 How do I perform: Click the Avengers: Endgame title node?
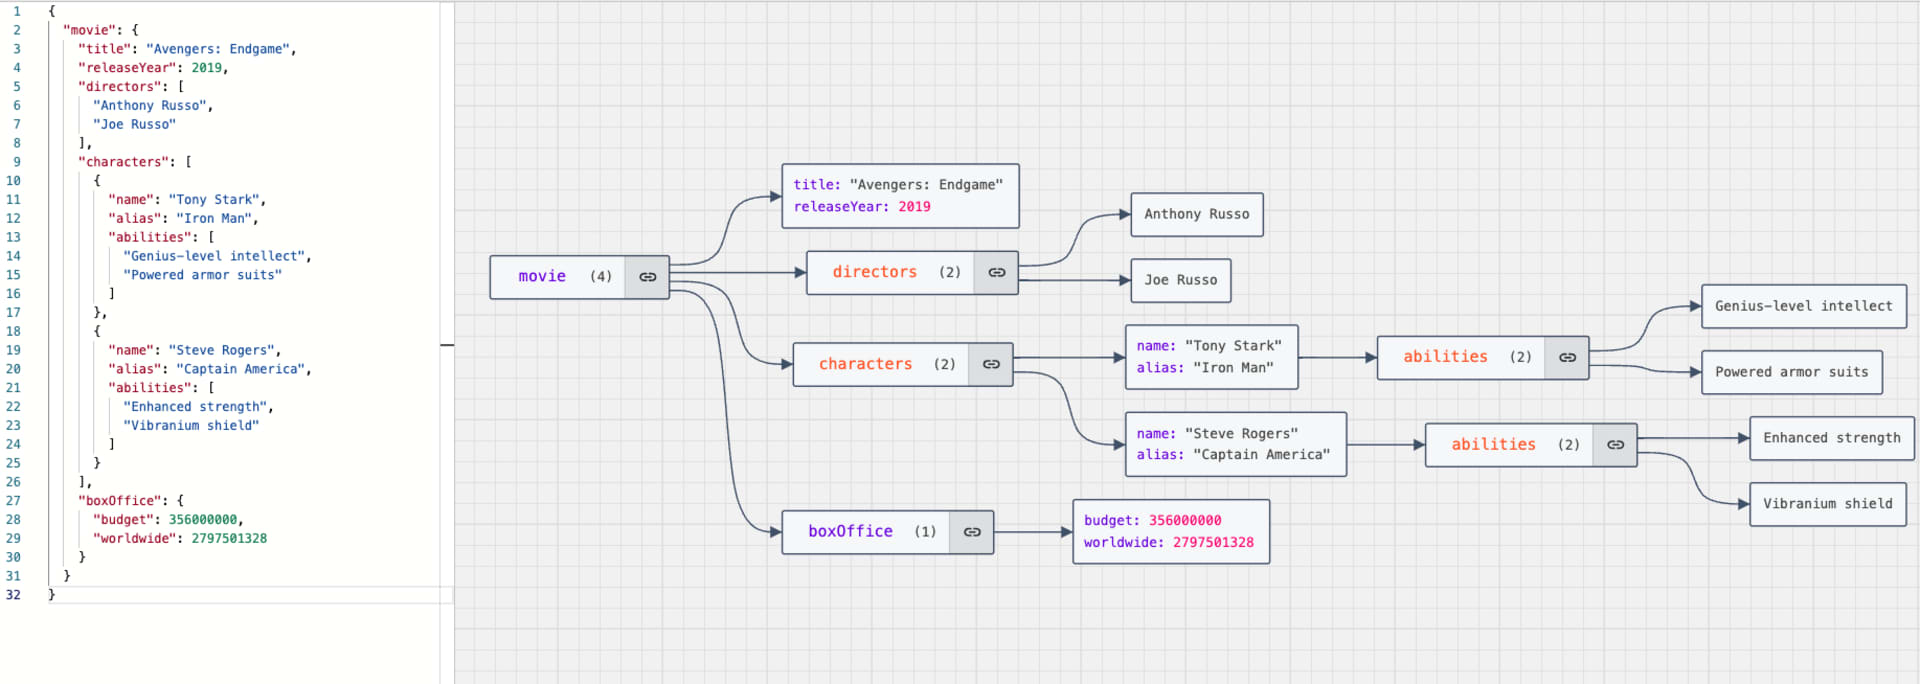coord(900,196)
